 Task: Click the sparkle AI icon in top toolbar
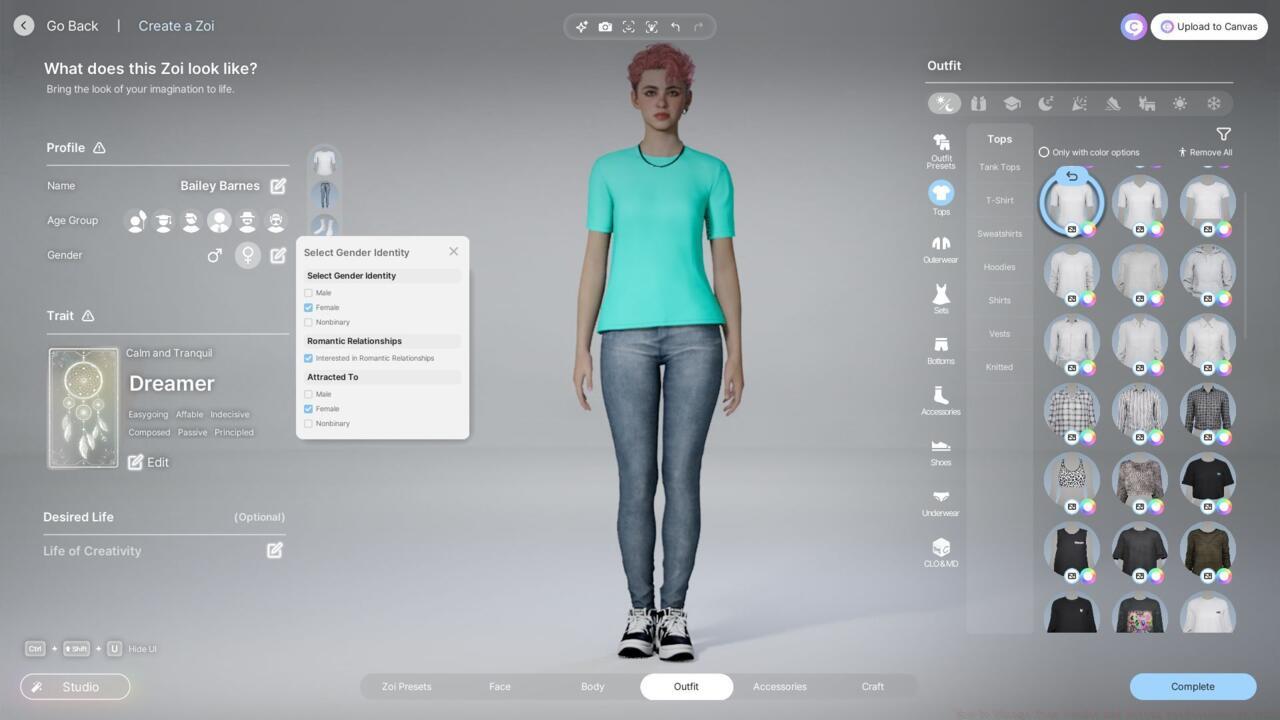click(x=581, y=27)
